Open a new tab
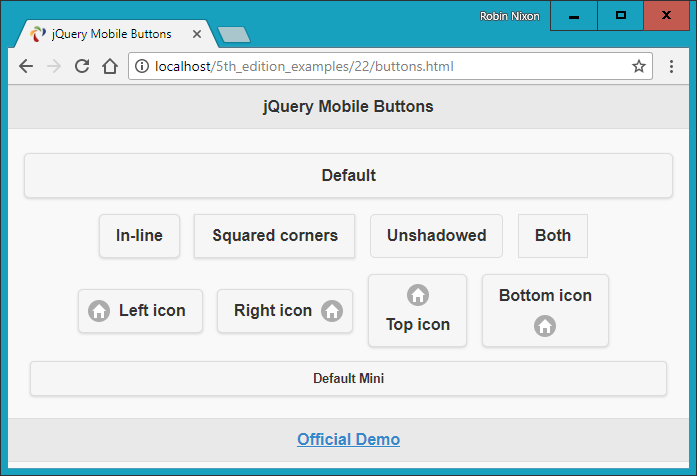The height and width of the screenshot is (476, 697). (233, 35)
